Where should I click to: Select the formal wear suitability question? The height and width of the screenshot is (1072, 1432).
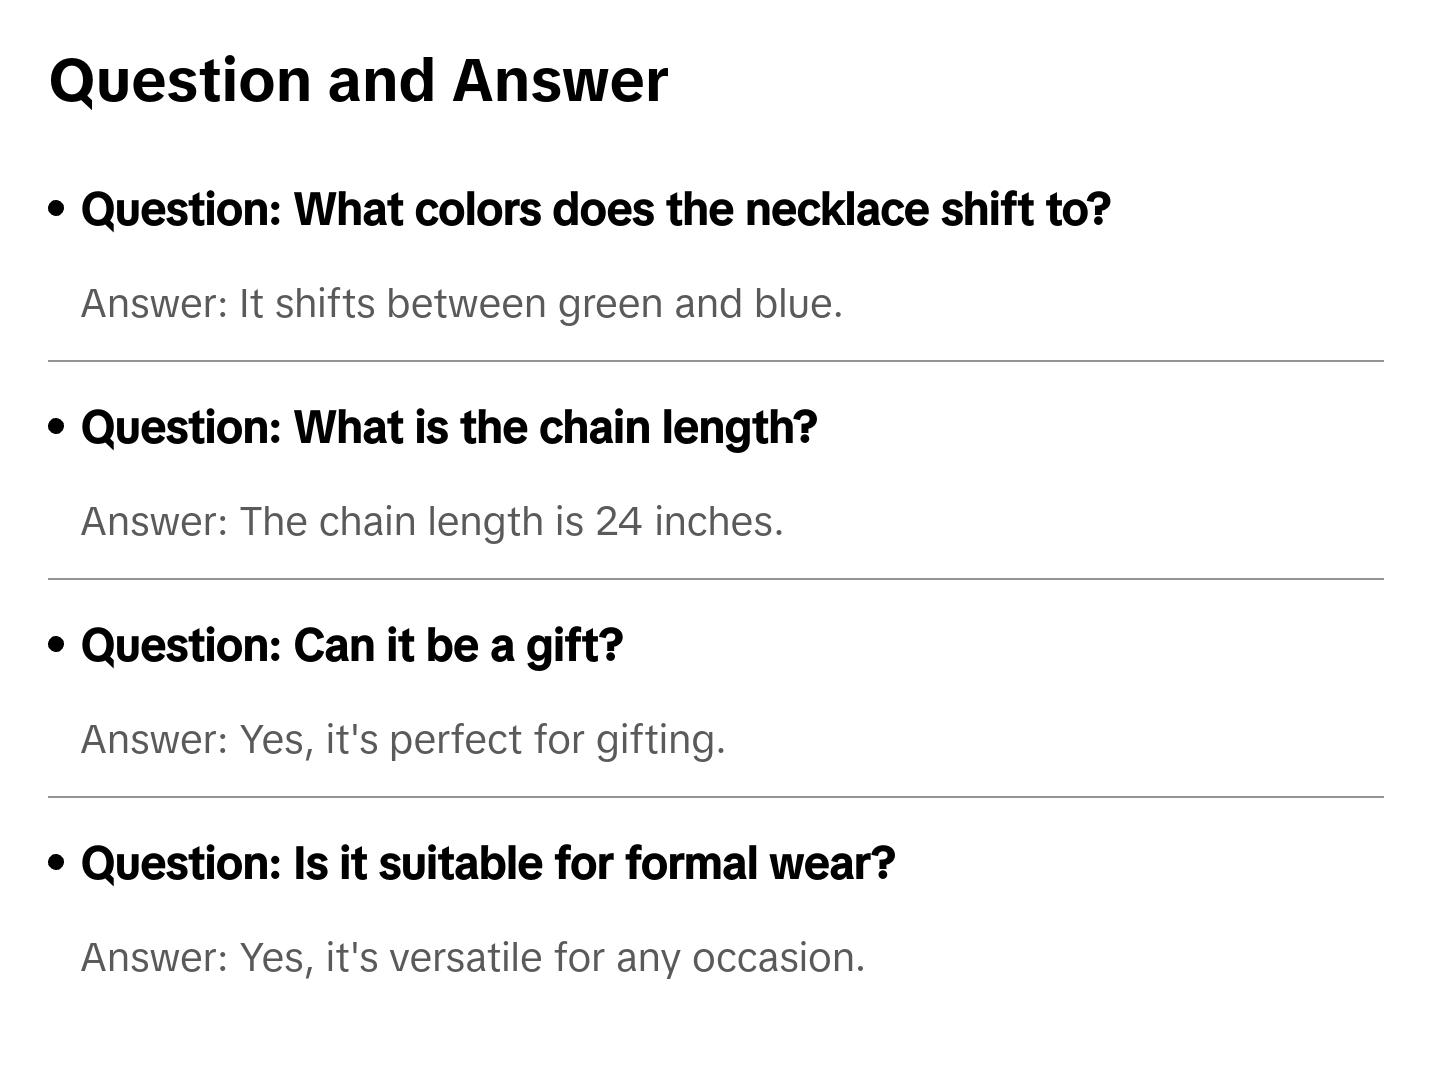coord(488,863)
